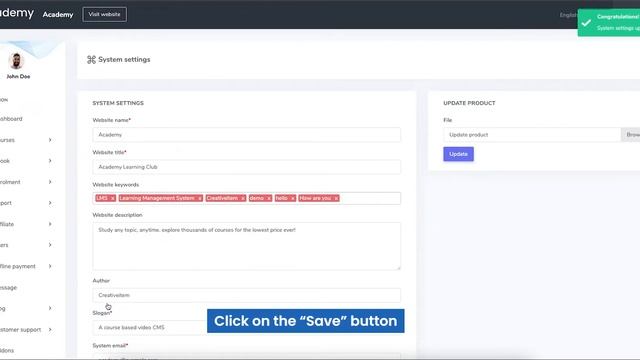Expand the Blog sidebar chevron
The height and width of the screenshot is (360, 640).
[x=50, y=308]
